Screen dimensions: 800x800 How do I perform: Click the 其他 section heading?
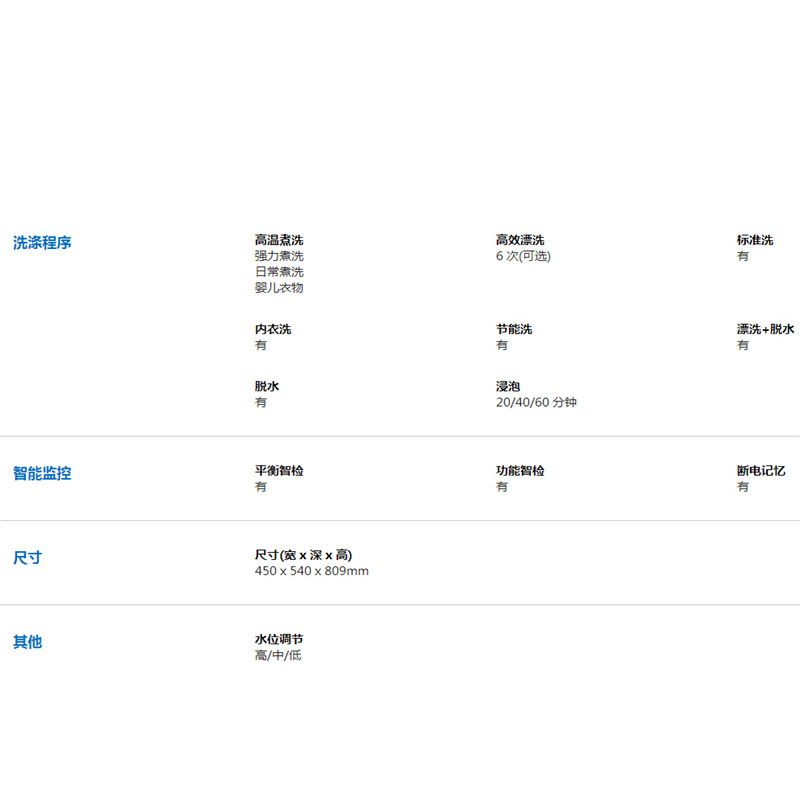click(27, 642)
